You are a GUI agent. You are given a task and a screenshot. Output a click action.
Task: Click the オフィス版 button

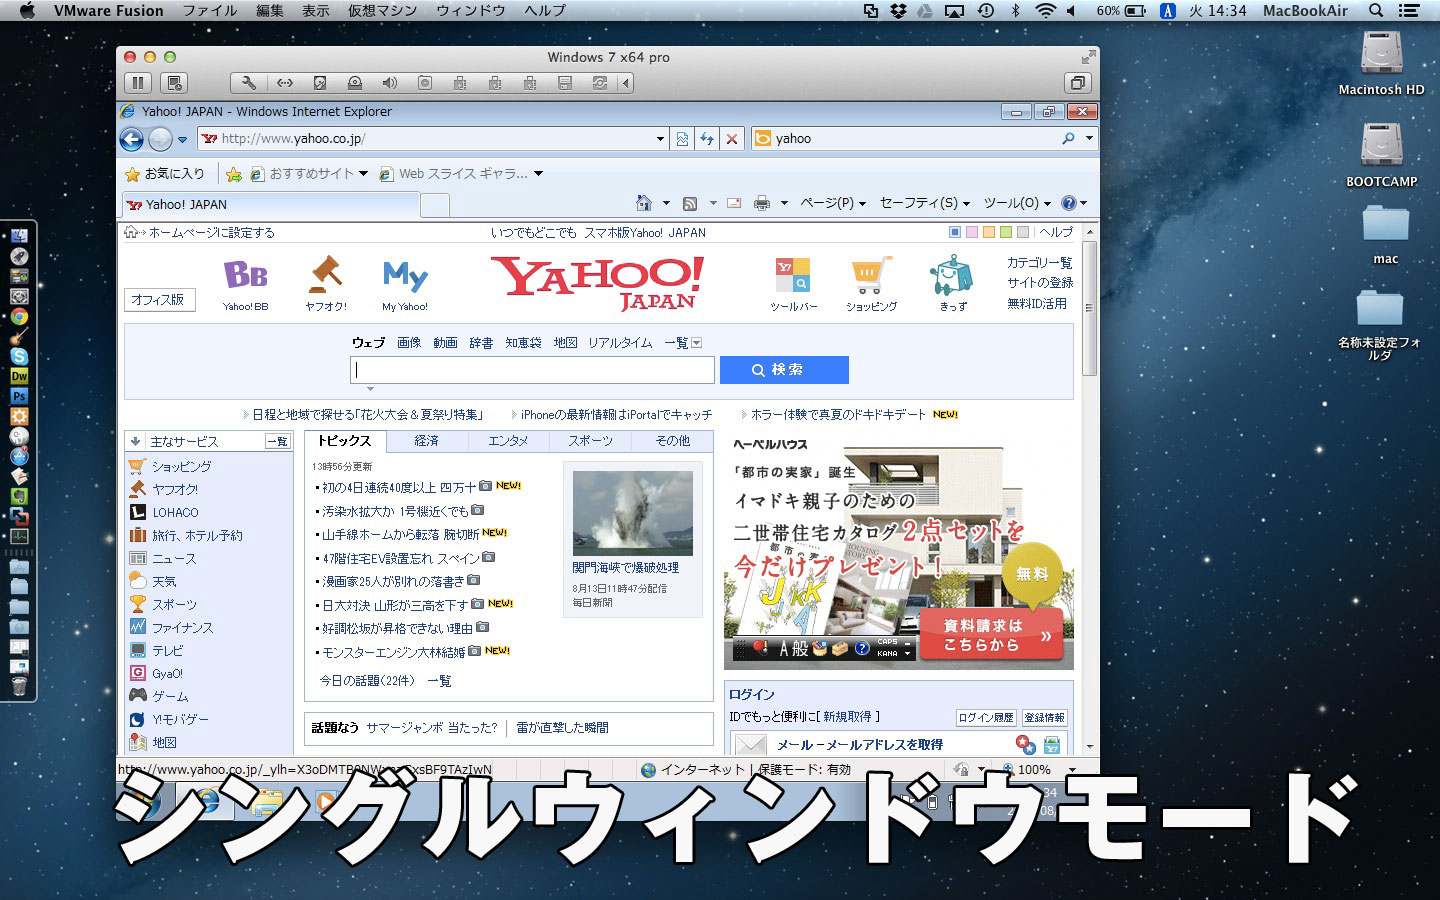(159, 300)
